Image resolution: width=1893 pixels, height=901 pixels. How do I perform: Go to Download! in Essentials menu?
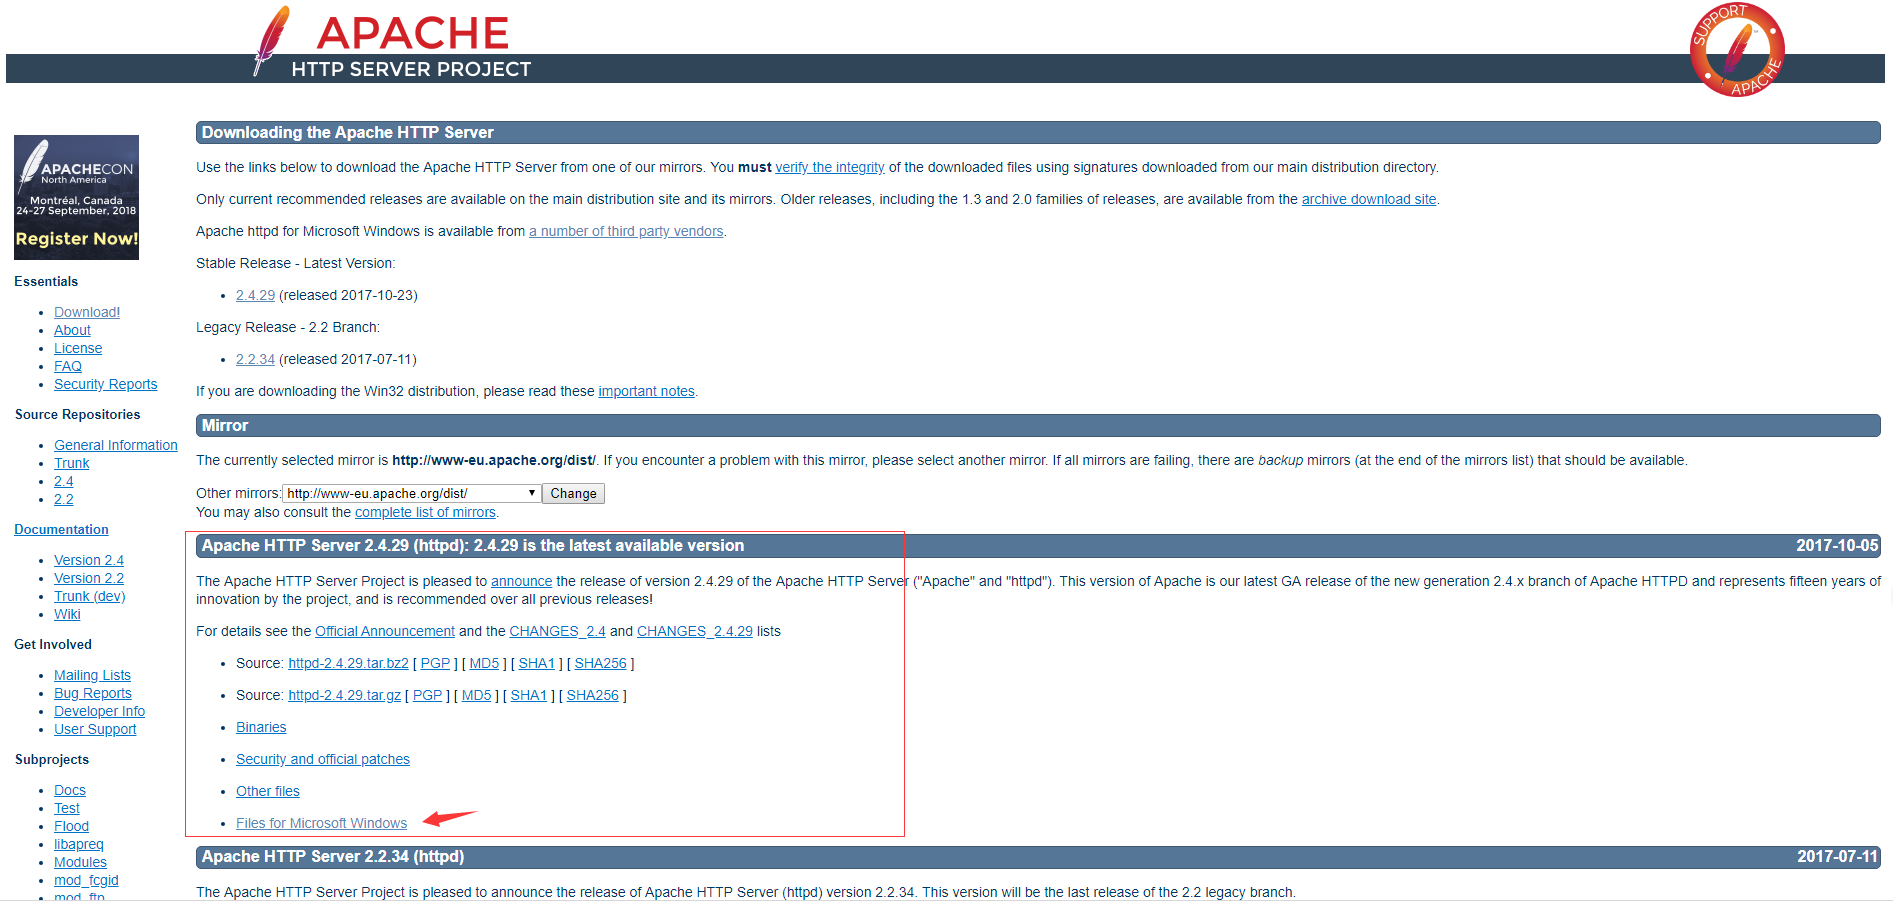point(87,312)
